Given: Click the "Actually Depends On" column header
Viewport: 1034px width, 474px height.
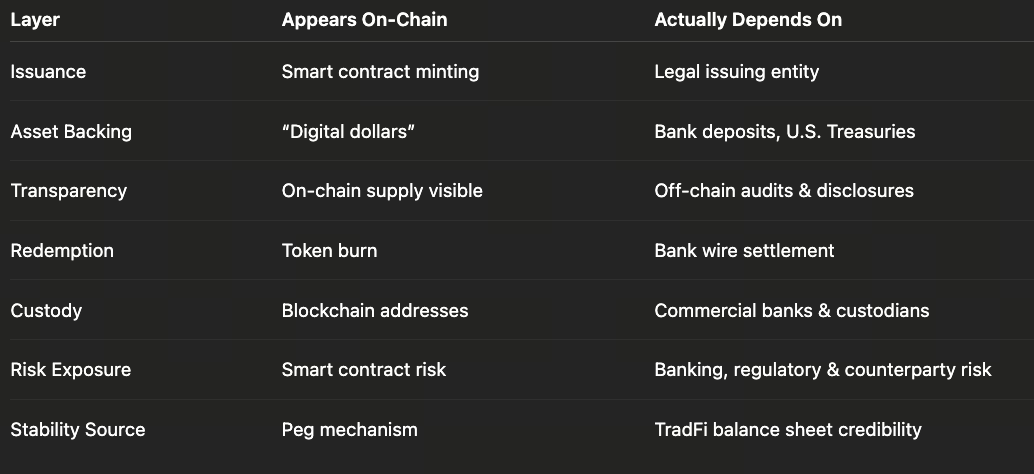Looking at the screenshot, I should click(748, 20).
